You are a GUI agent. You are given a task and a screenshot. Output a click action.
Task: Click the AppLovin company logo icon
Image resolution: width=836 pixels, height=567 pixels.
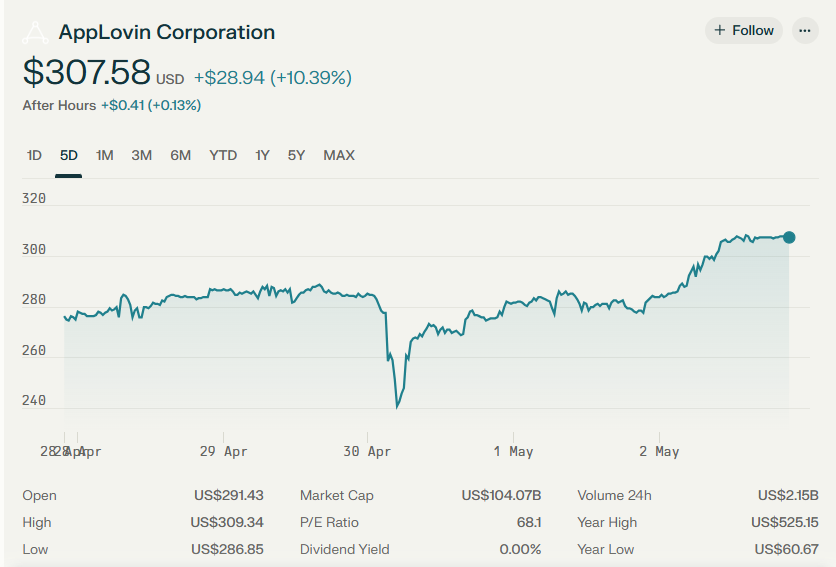(x=35, y=33)
